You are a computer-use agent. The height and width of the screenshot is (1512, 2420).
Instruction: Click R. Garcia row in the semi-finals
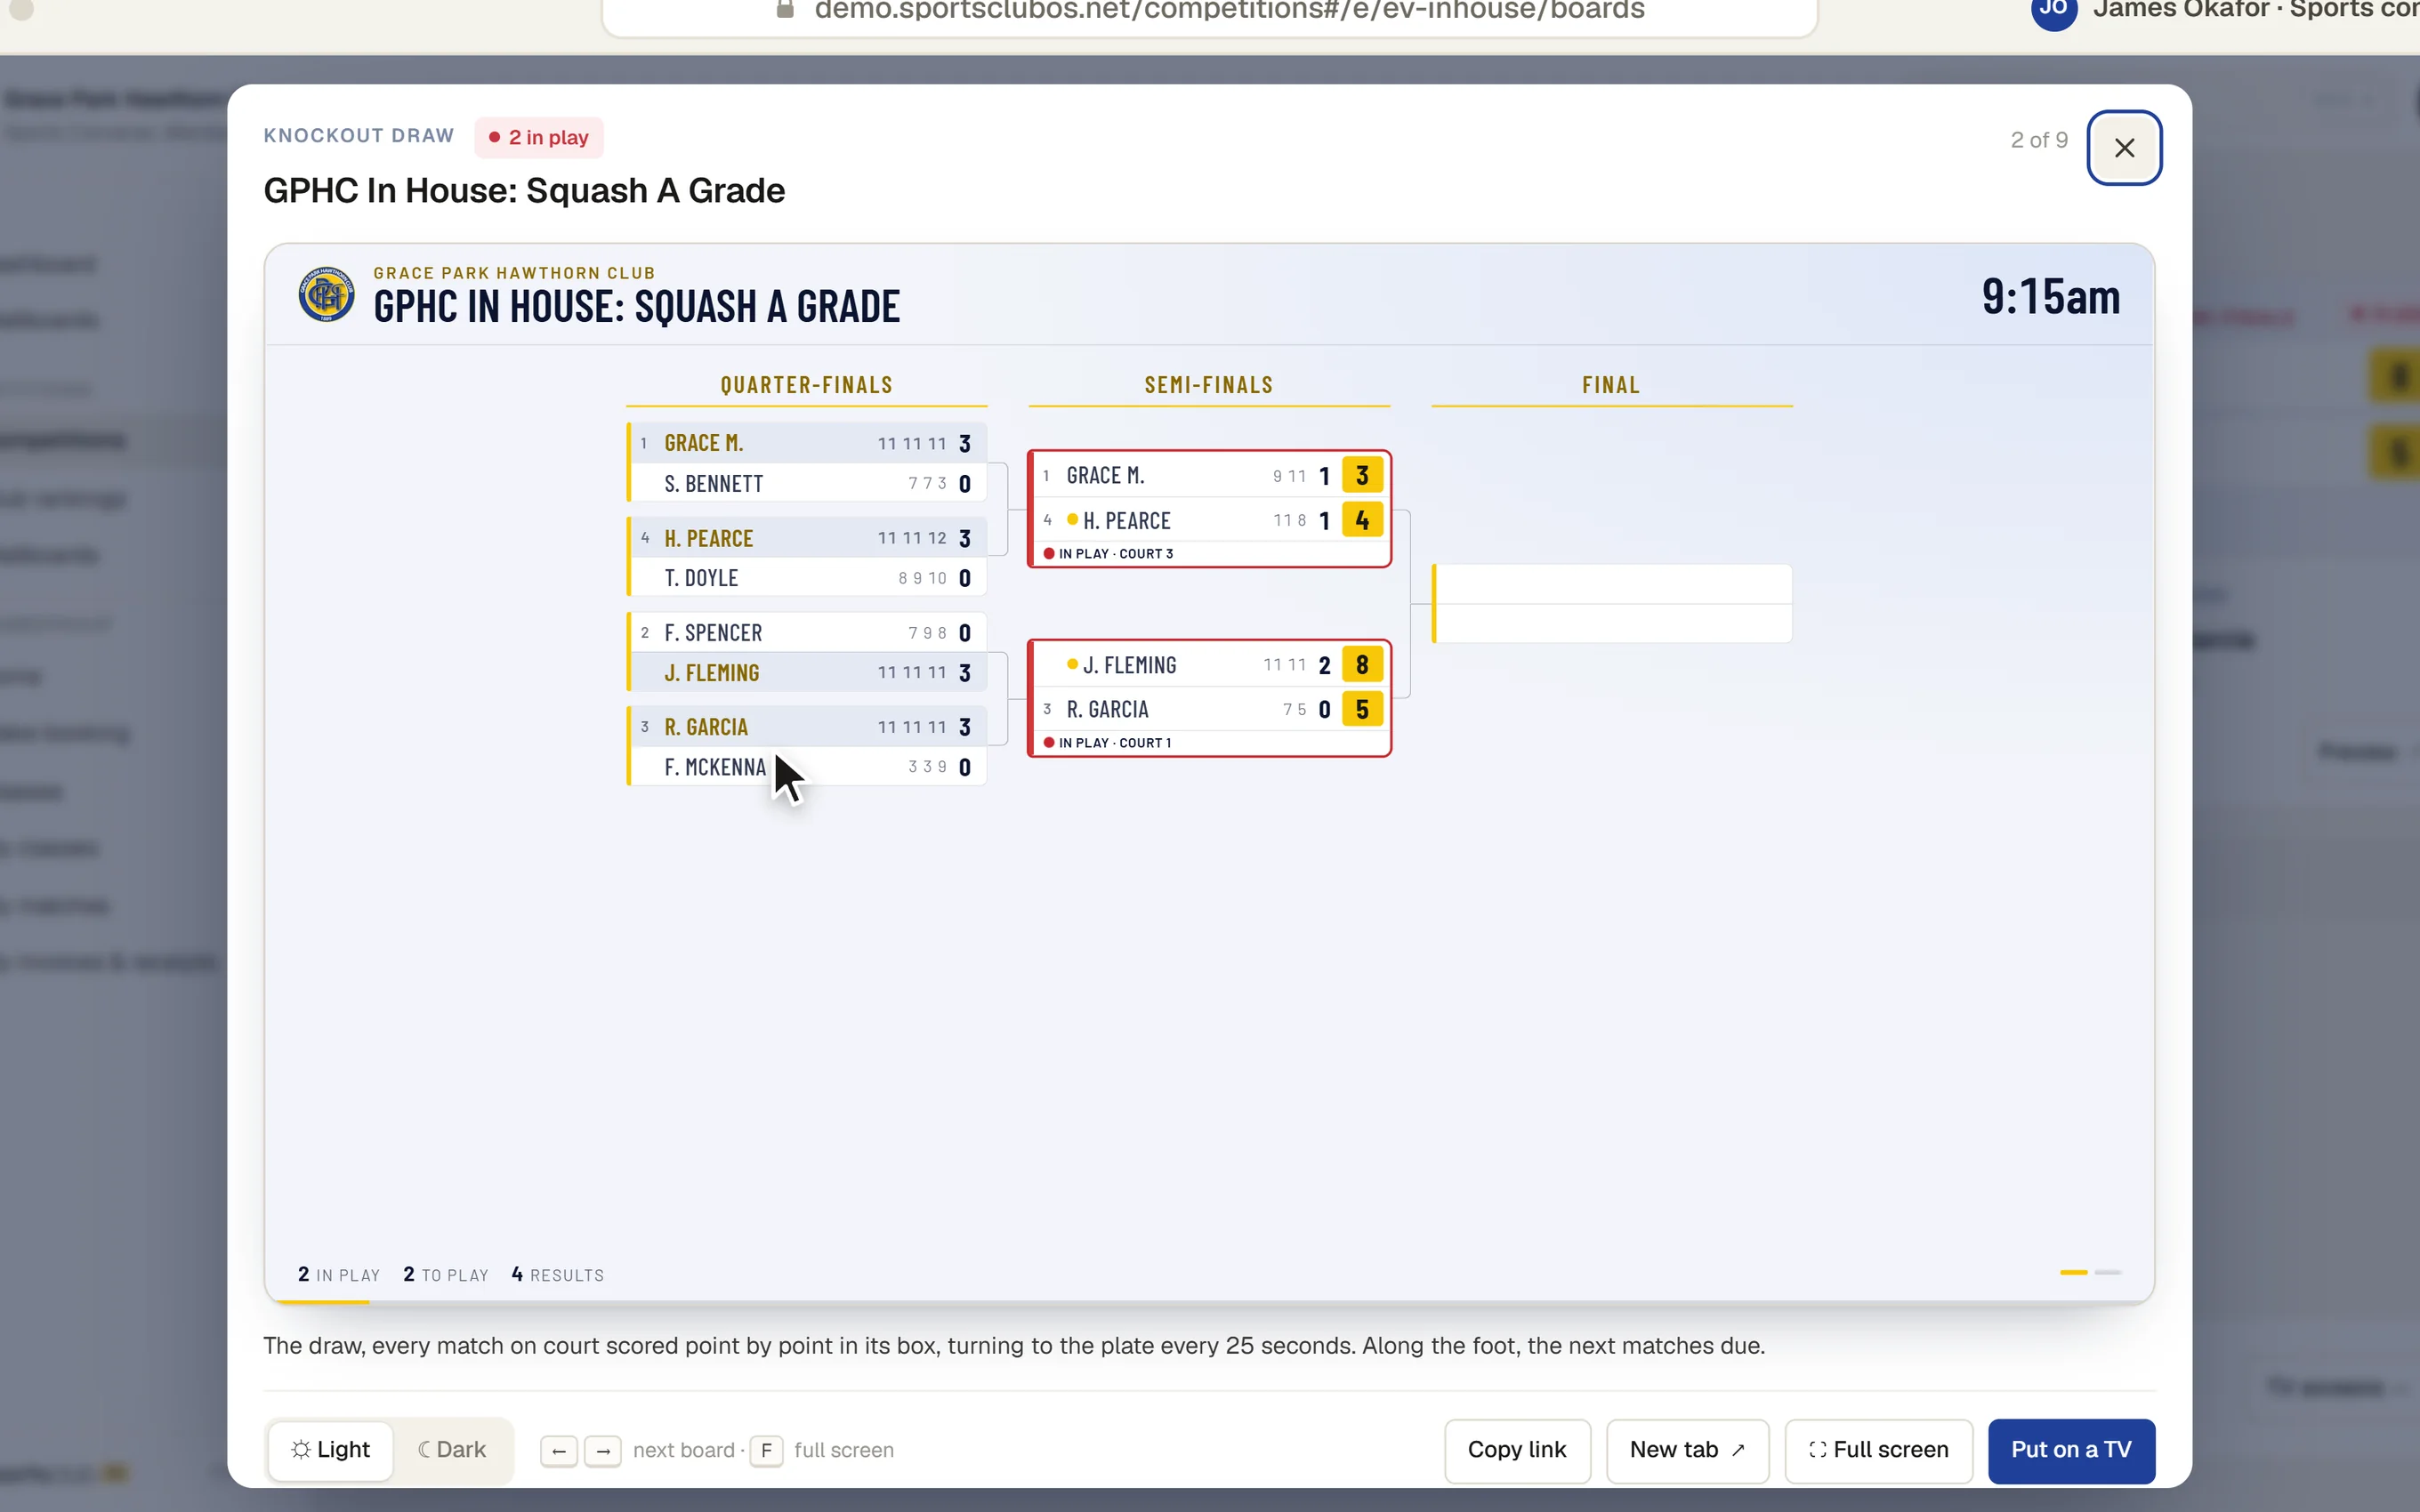coord(1210,709)
